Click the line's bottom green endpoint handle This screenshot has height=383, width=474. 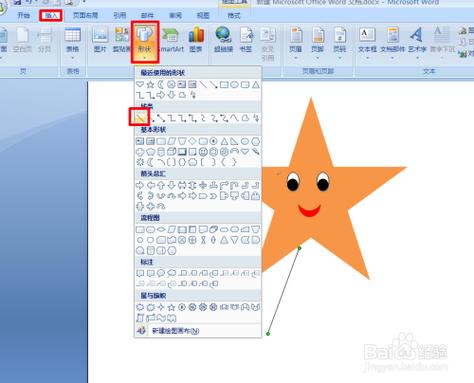[268, 334]
